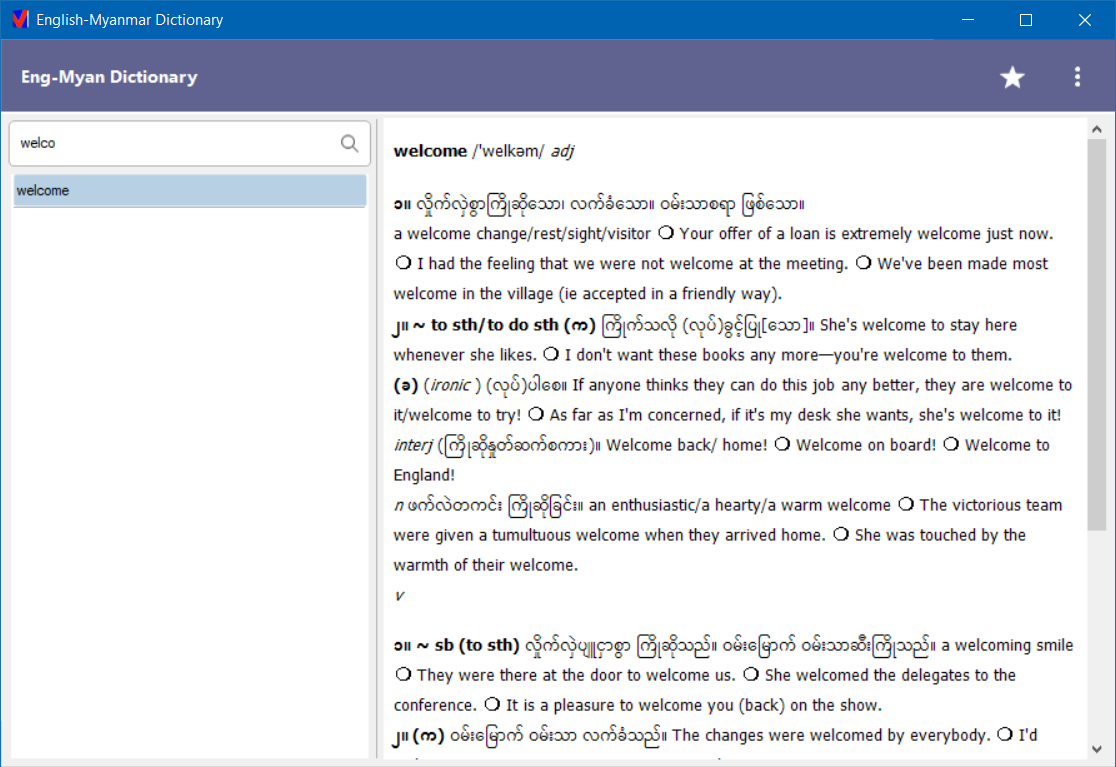Click the '~ to sth/to do sth' phrase
The width and height of the screenshot is (1116, 767).
[x=486, y=325]
